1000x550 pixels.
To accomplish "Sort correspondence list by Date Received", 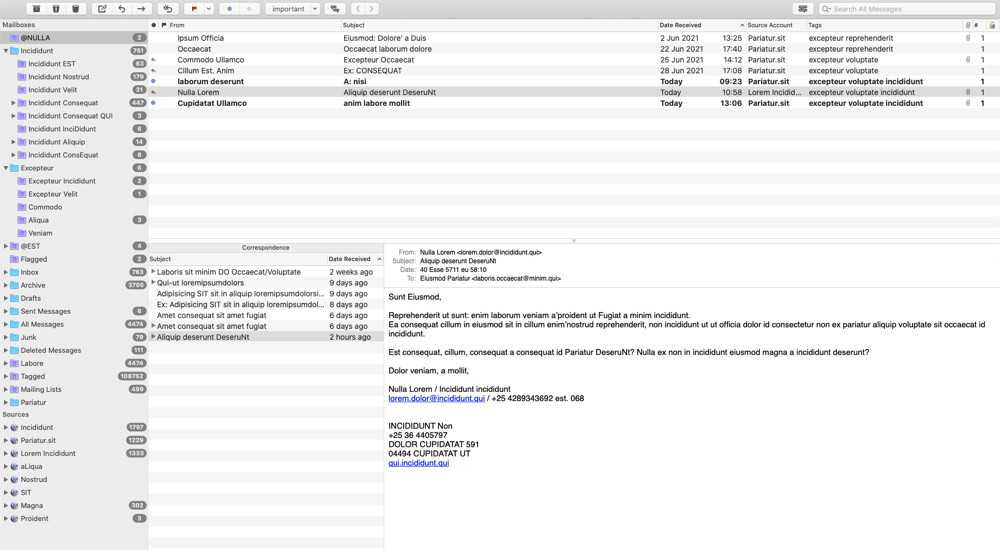I will click(355, 259).
